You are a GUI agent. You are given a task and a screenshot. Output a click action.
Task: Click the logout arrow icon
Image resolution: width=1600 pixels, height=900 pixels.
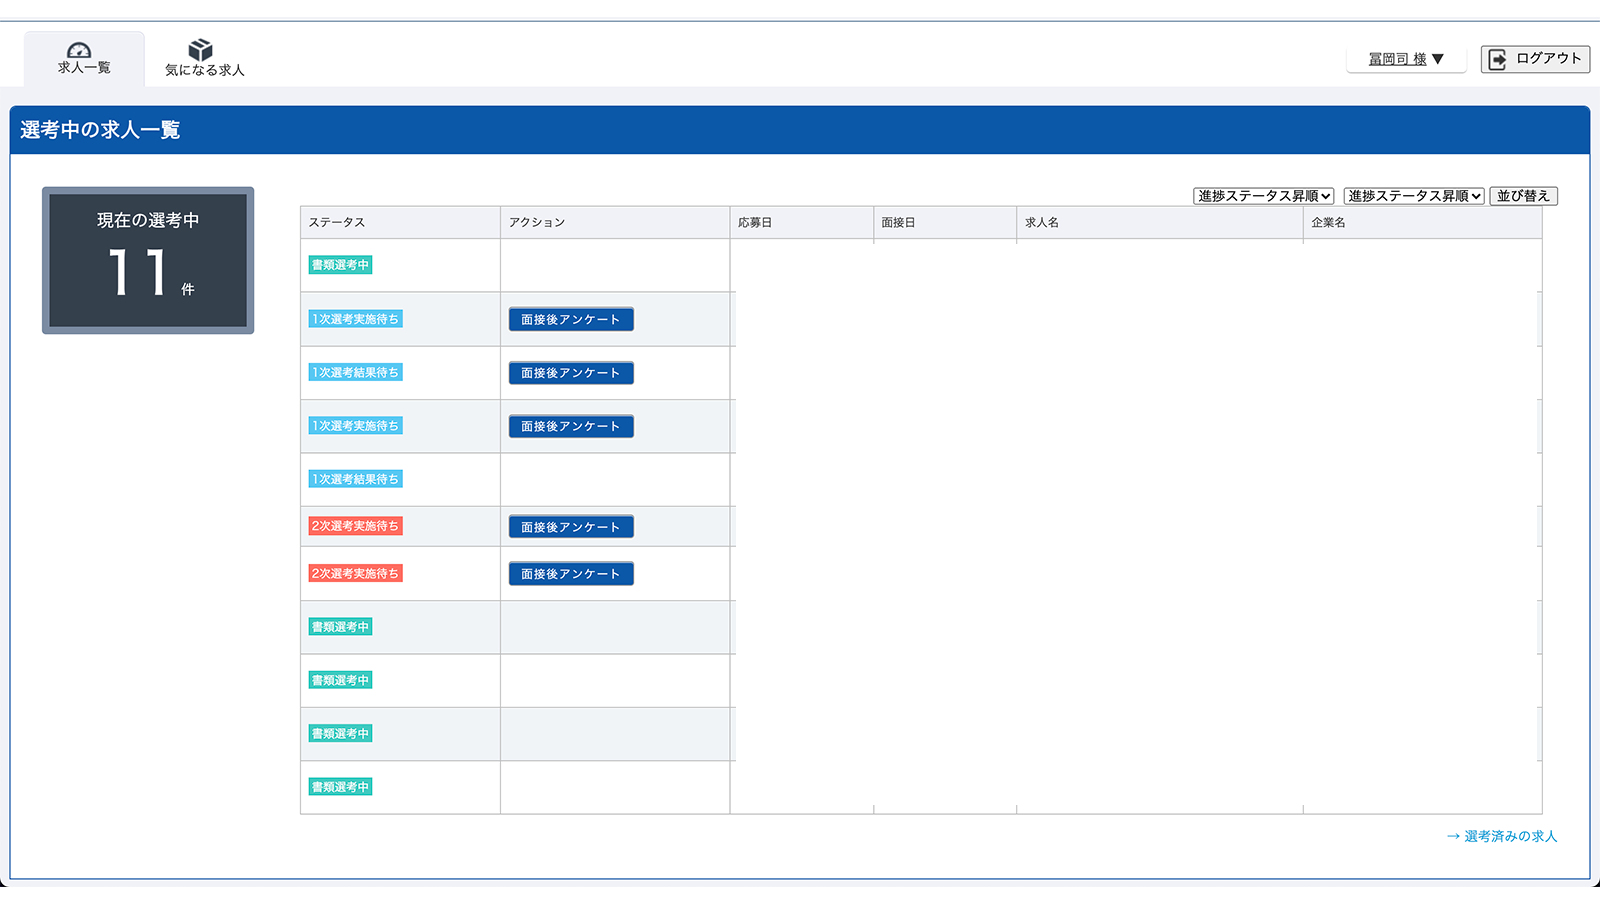coord(1497,59)
